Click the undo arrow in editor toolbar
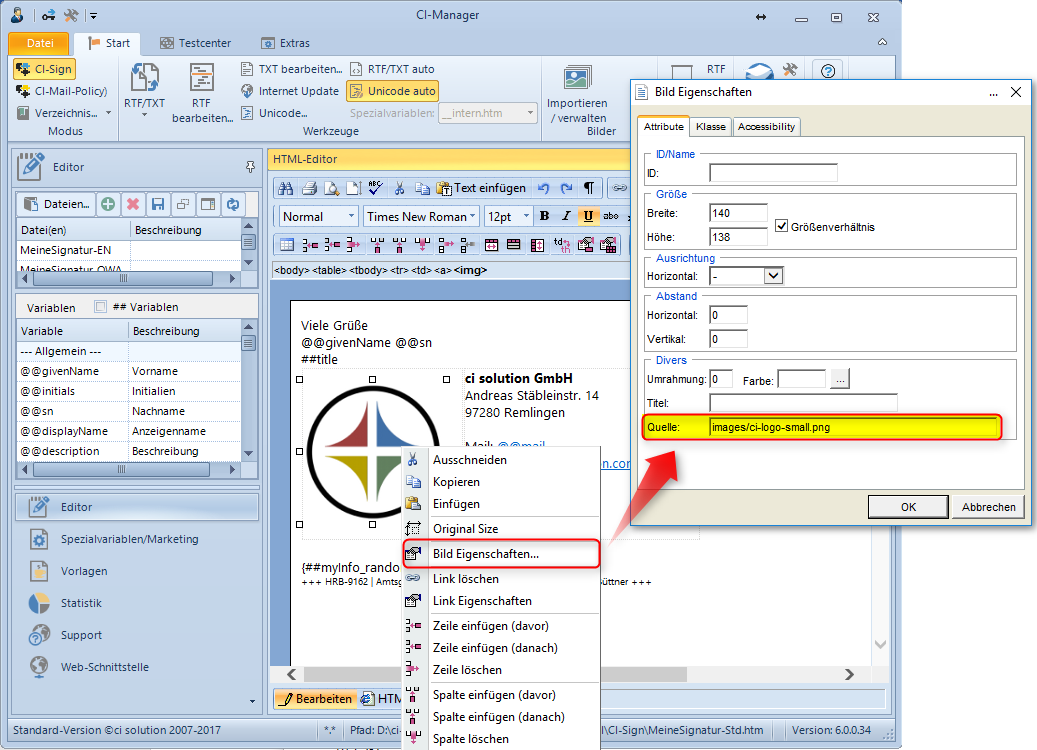Viewport: 1037px width, 750px height. point(544,188)
